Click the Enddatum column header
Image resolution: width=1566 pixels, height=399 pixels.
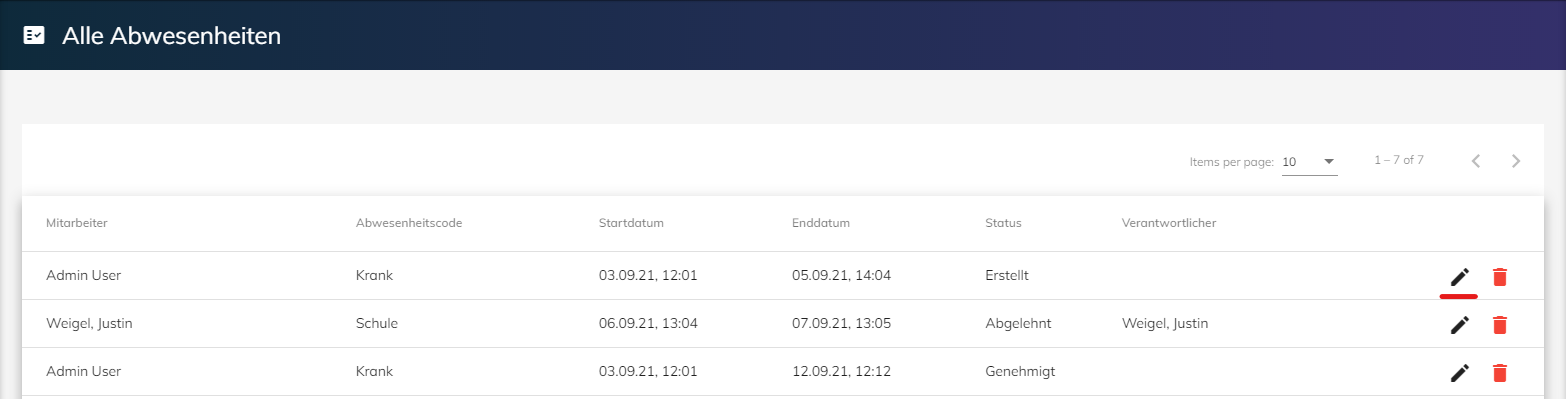click(x=821, y=223)
